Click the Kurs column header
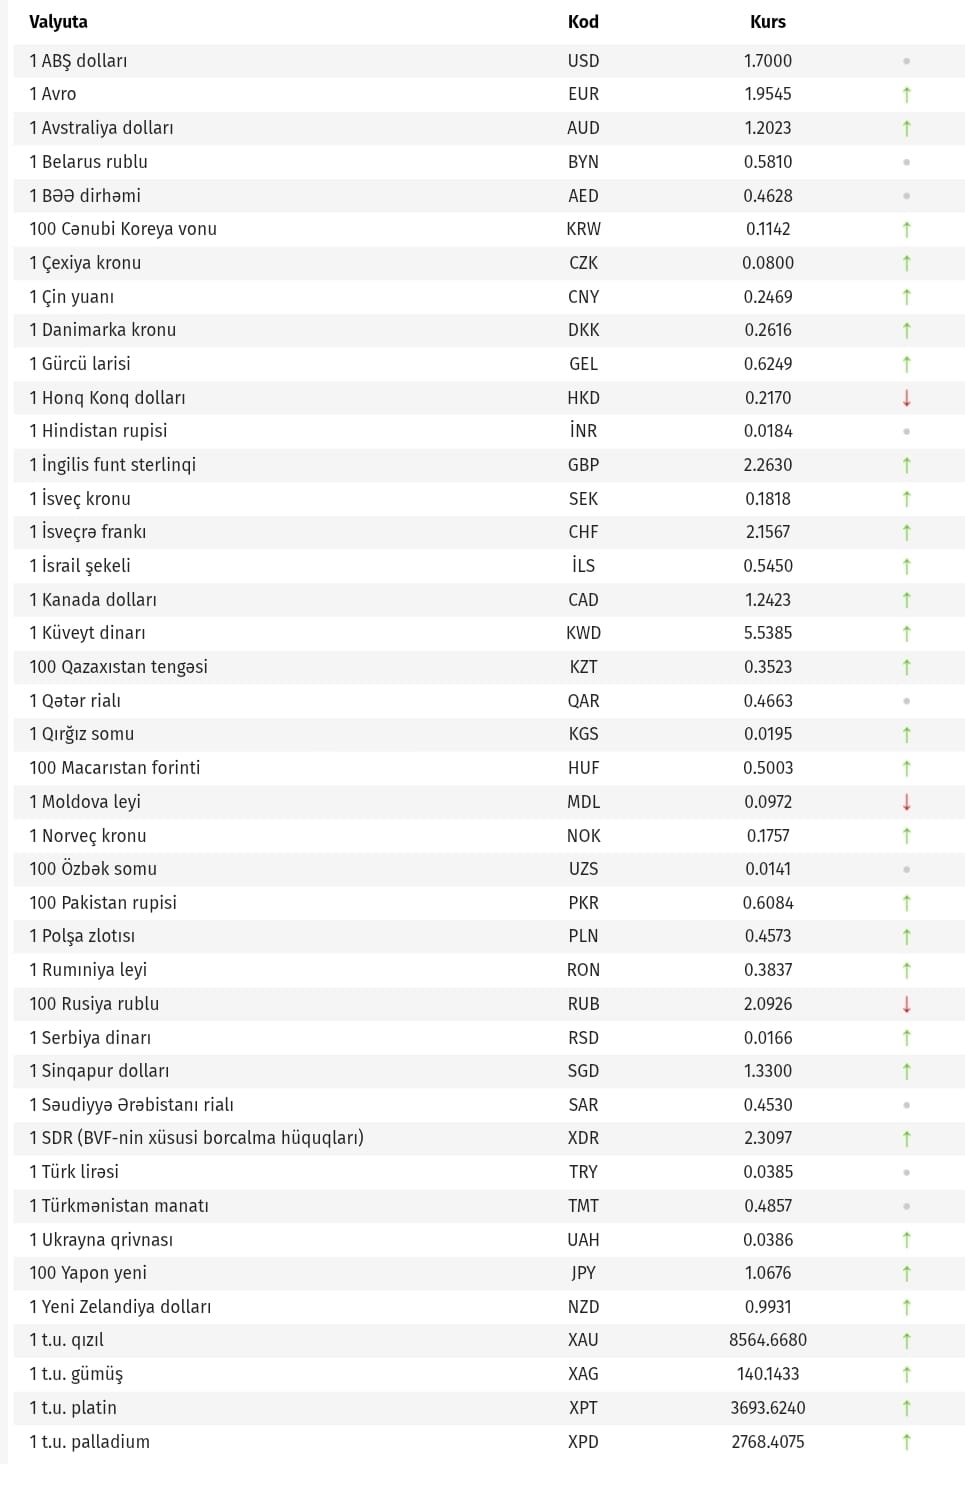The width and height of the screenshot is (965, 1488). (x=767, y=22)
